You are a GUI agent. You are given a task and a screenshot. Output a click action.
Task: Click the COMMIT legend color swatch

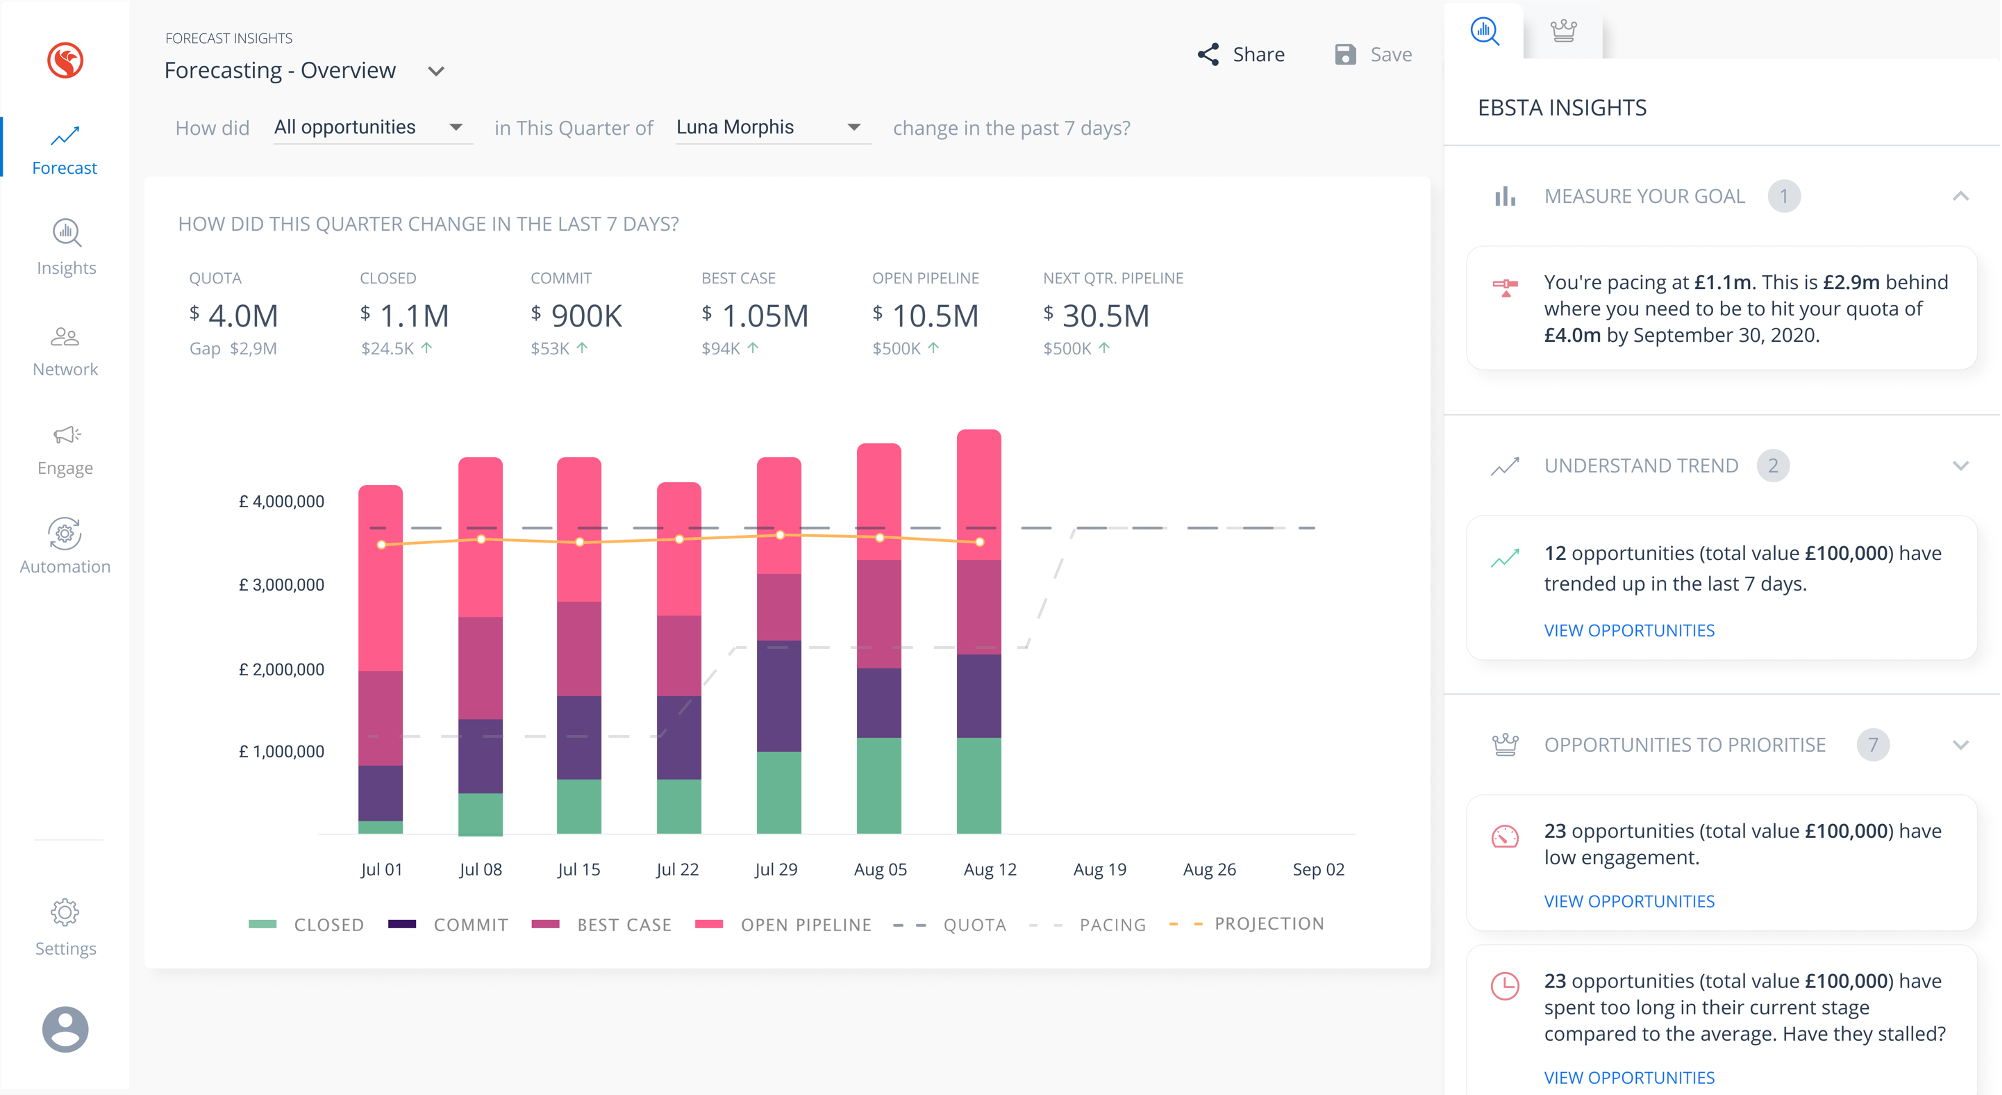click(402, 925)
